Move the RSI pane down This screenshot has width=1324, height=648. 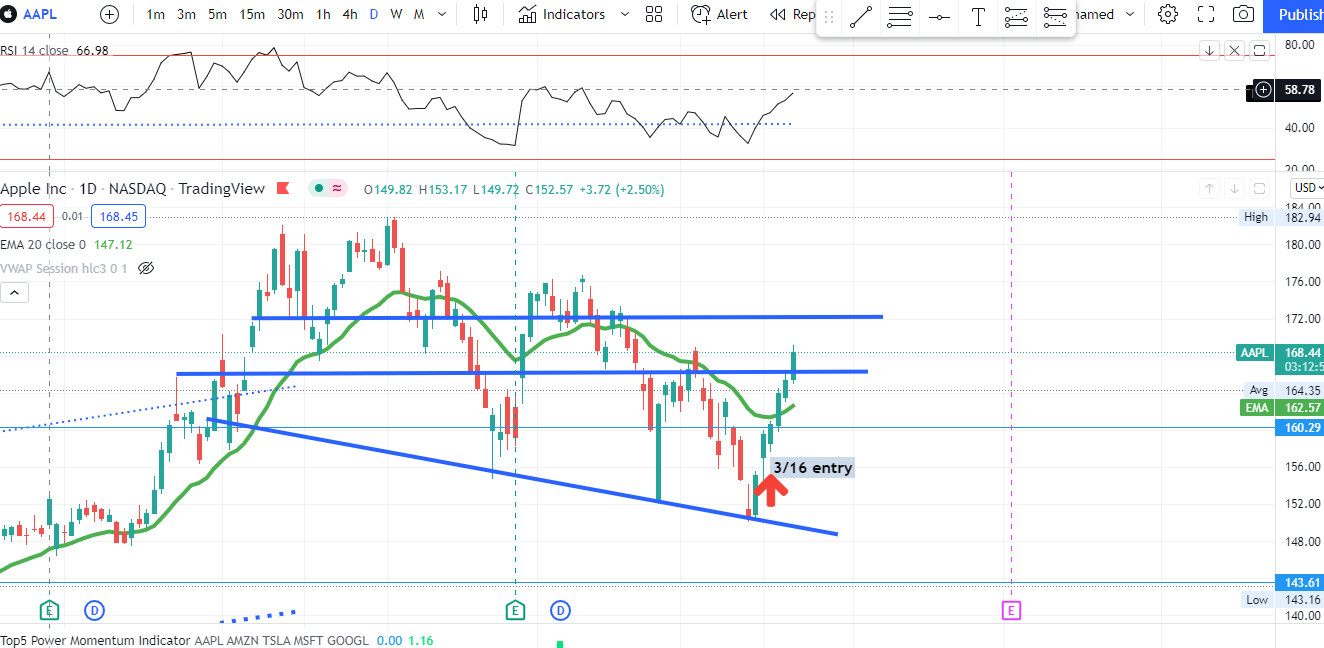click(x=1210, y=50)
